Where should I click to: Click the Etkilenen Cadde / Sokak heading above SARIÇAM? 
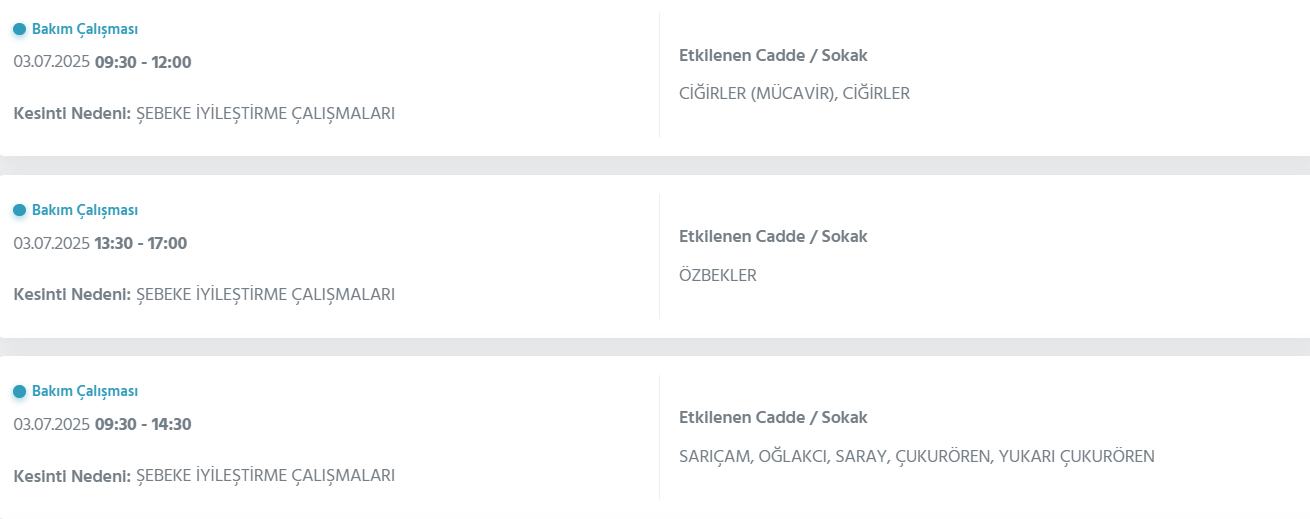point(773,417)
